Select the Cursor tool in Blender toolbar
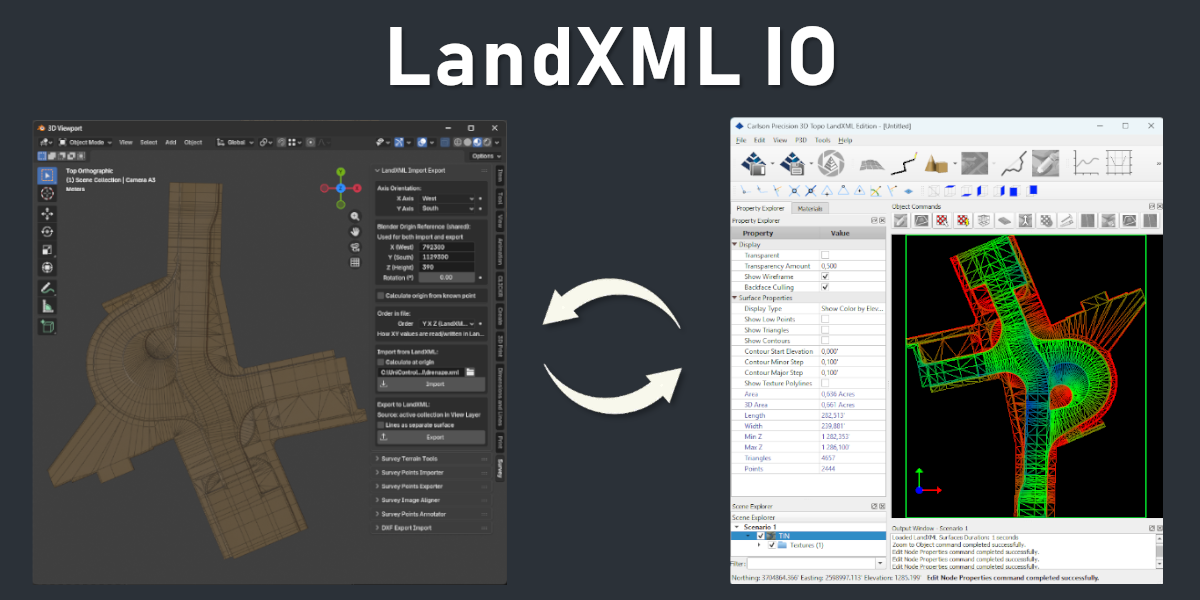This screenshot has width=1200, height=600. pyautogui.click(x=47, y=193)
